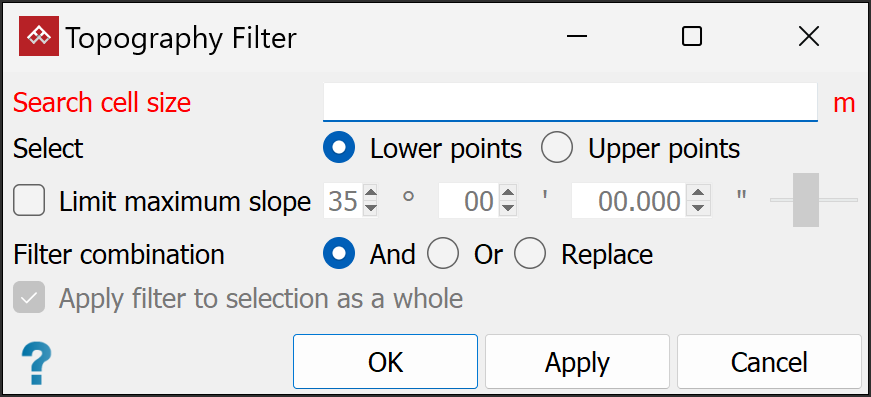The width and height of the screenshot is (871, 397).
Task: Choose the And filter combination option
Action: pyautogui.click(x=339, y=254)
